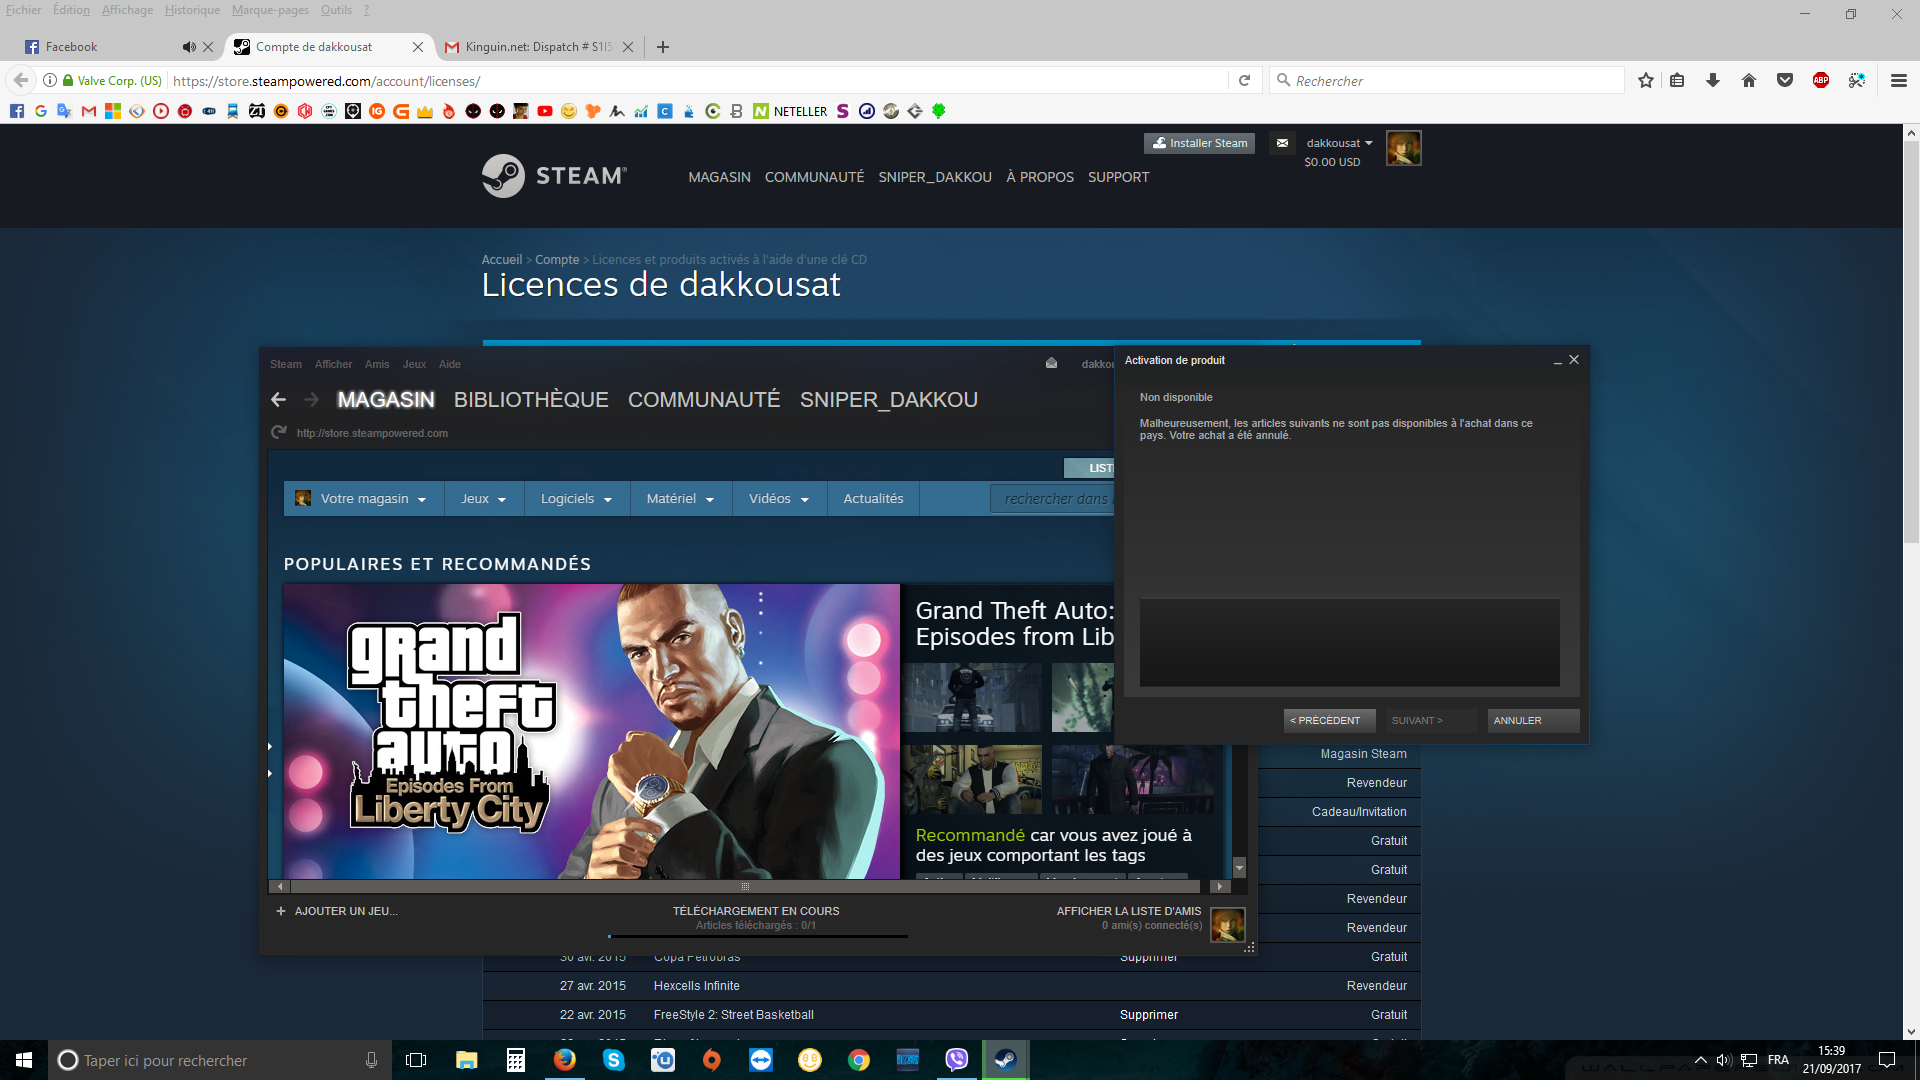
Task: Bookmark this page with the star icon
Action: tap(1645, 81)
